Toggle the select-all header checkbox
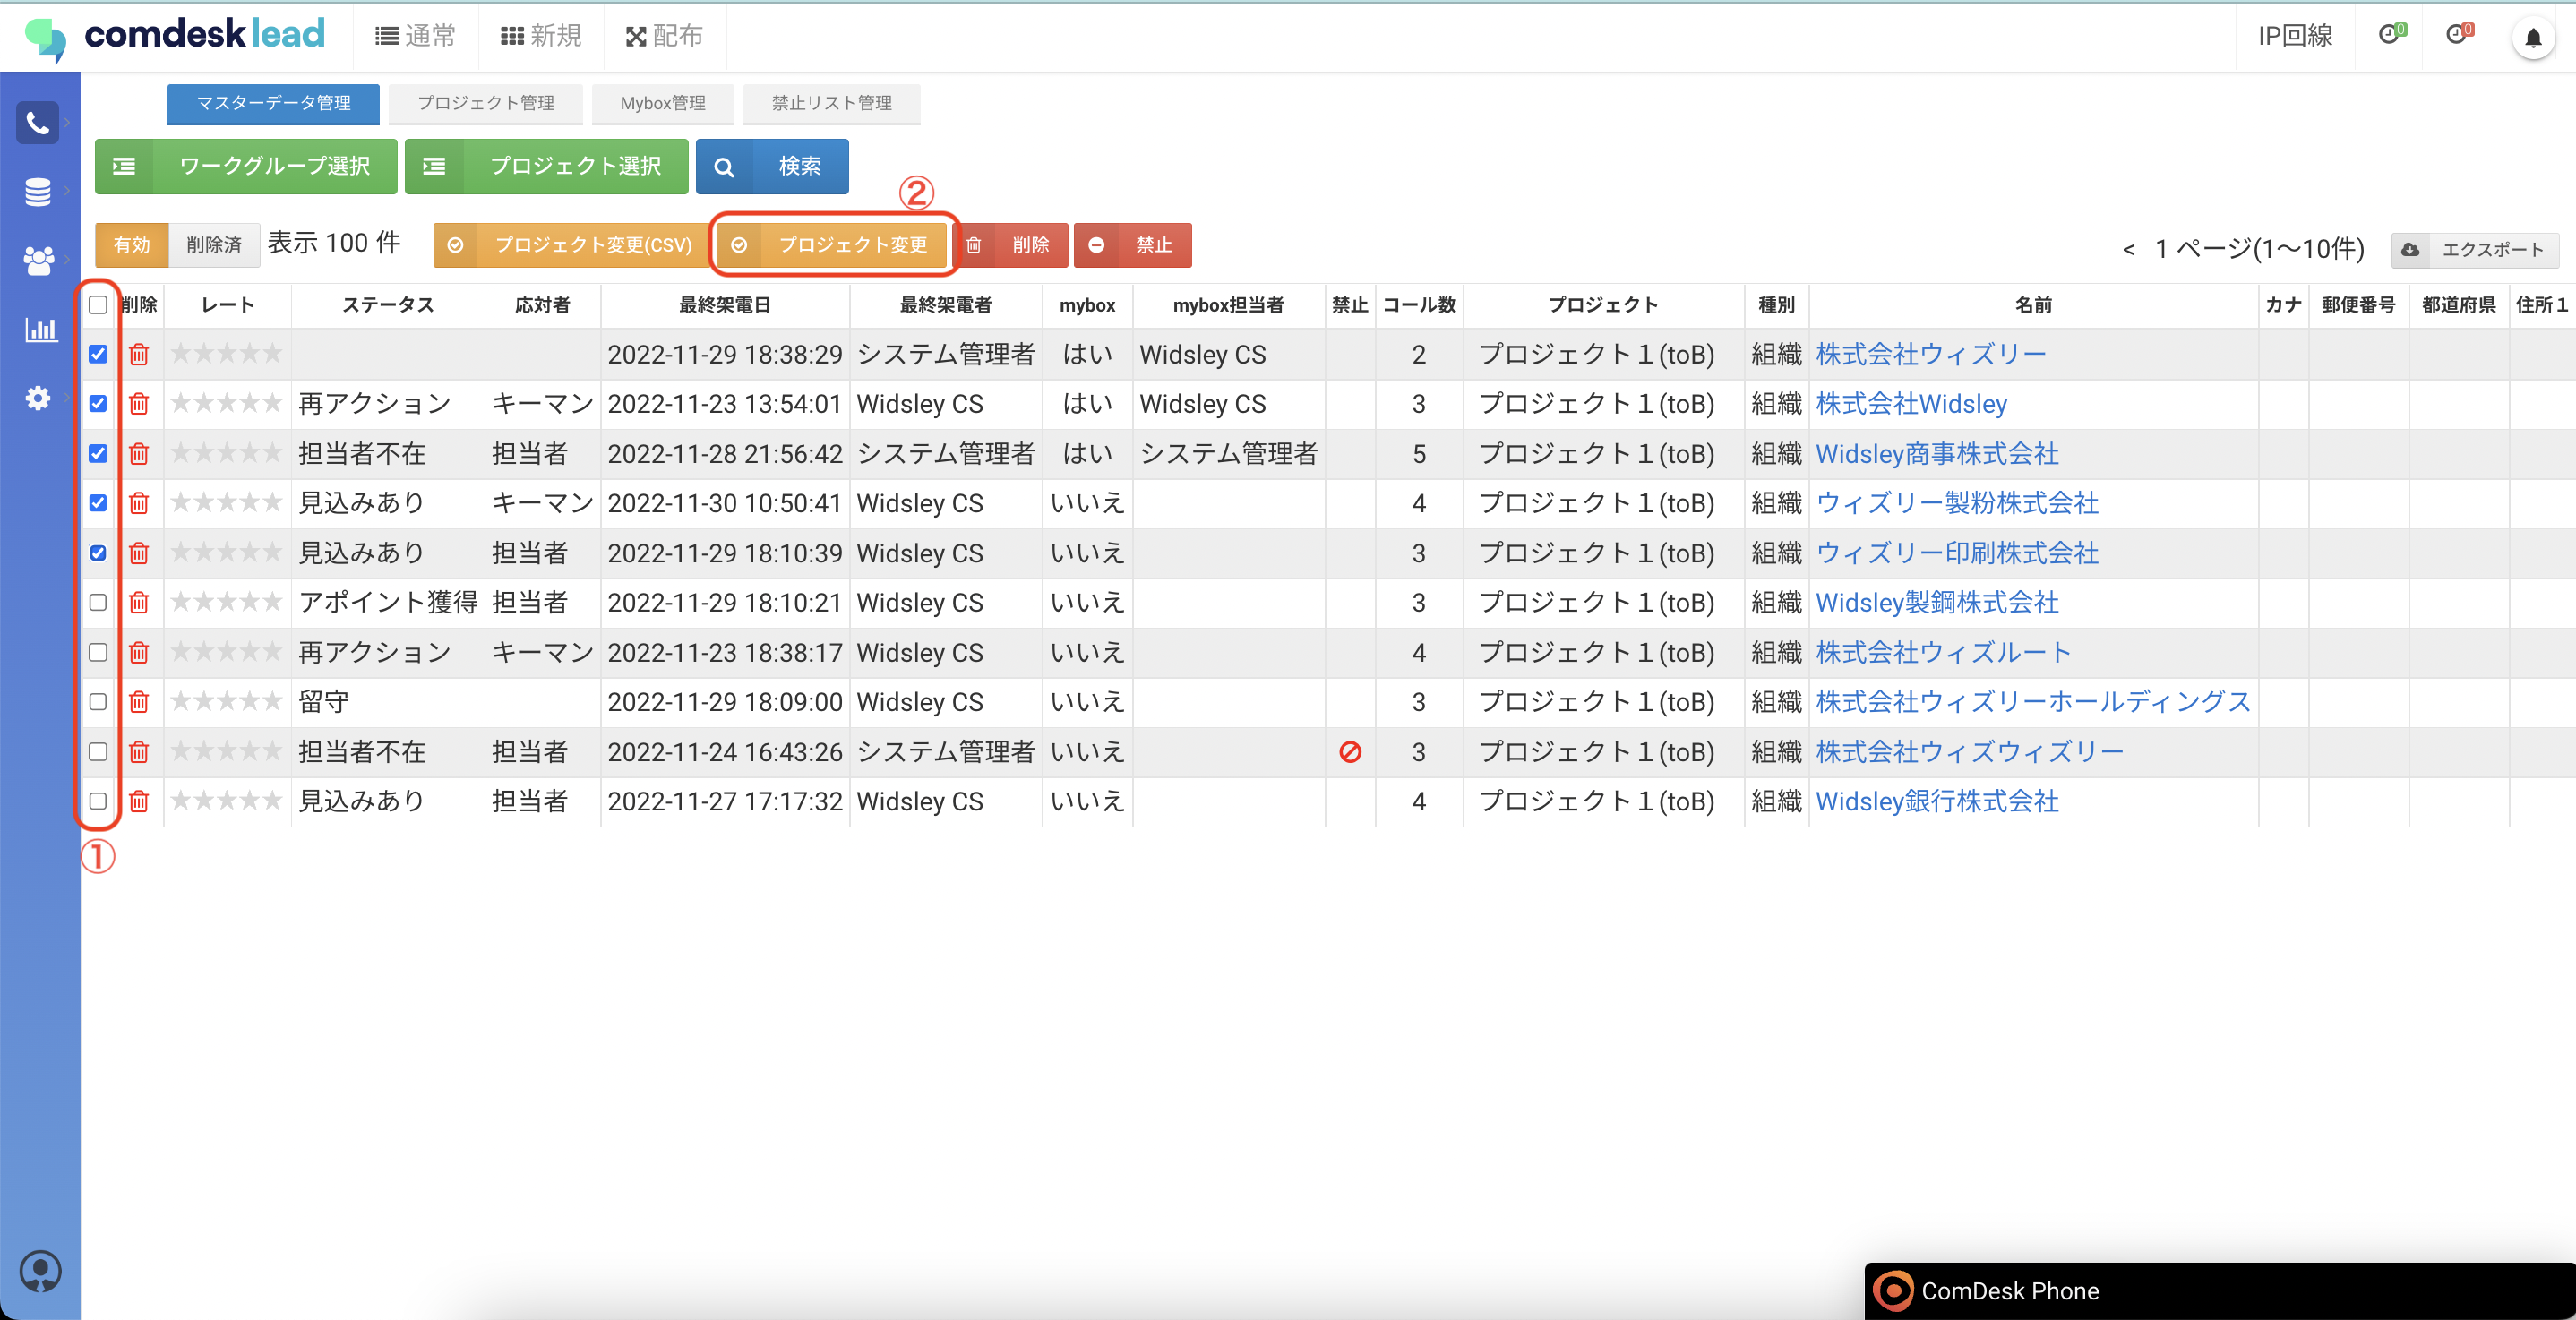The height and width of the screenshot is (1320, 2576). (x=98, y=305)
